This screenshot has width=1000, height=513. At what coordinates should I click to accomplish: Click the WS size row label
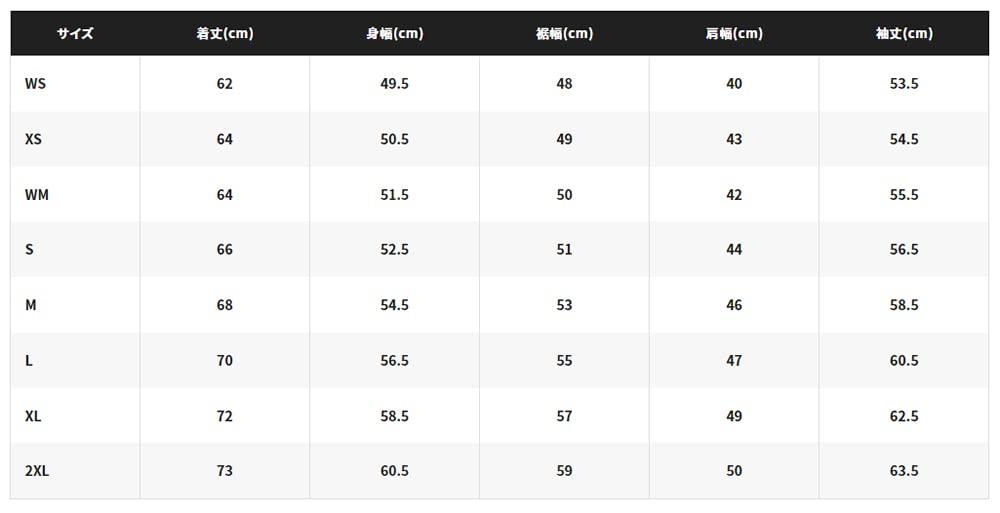[x=36, y=84]
